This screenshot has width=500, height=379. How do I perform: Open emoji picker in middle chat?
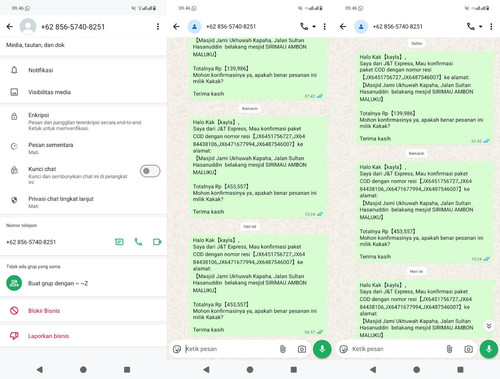click(x=177, y=349)
